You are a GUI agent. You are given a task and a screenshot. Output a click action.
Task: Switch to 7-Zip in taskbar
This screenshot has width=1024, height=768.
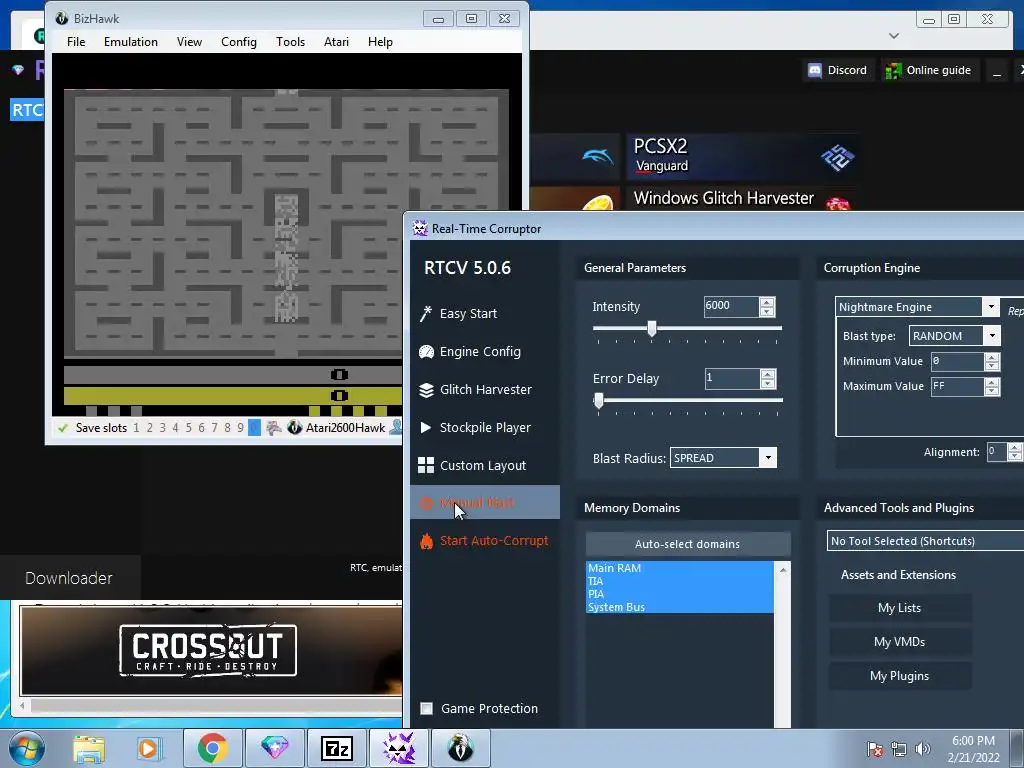tap(337, 748)
